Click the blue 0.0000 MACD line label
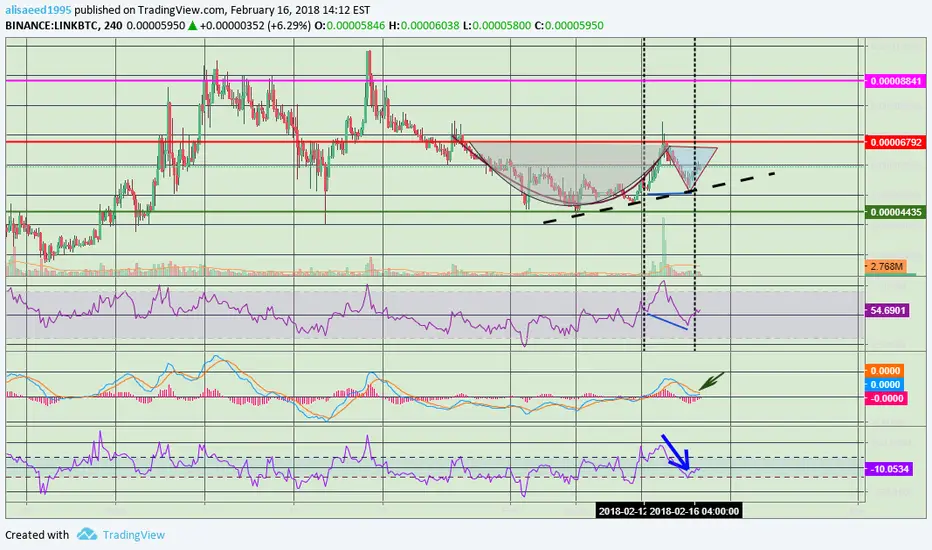 [884, 384]
